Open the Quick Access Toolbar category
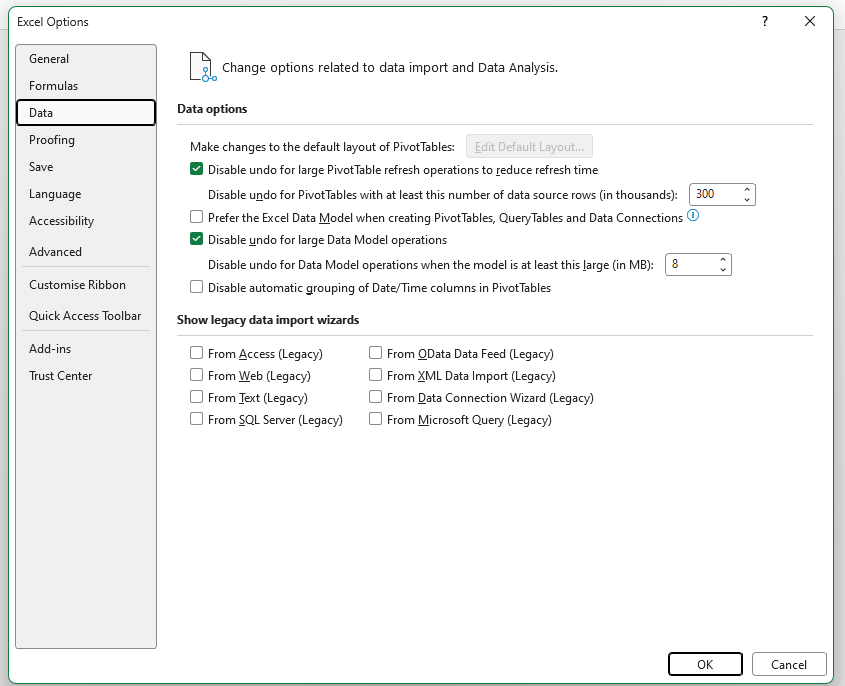The image size is (845, 686). 86,316
